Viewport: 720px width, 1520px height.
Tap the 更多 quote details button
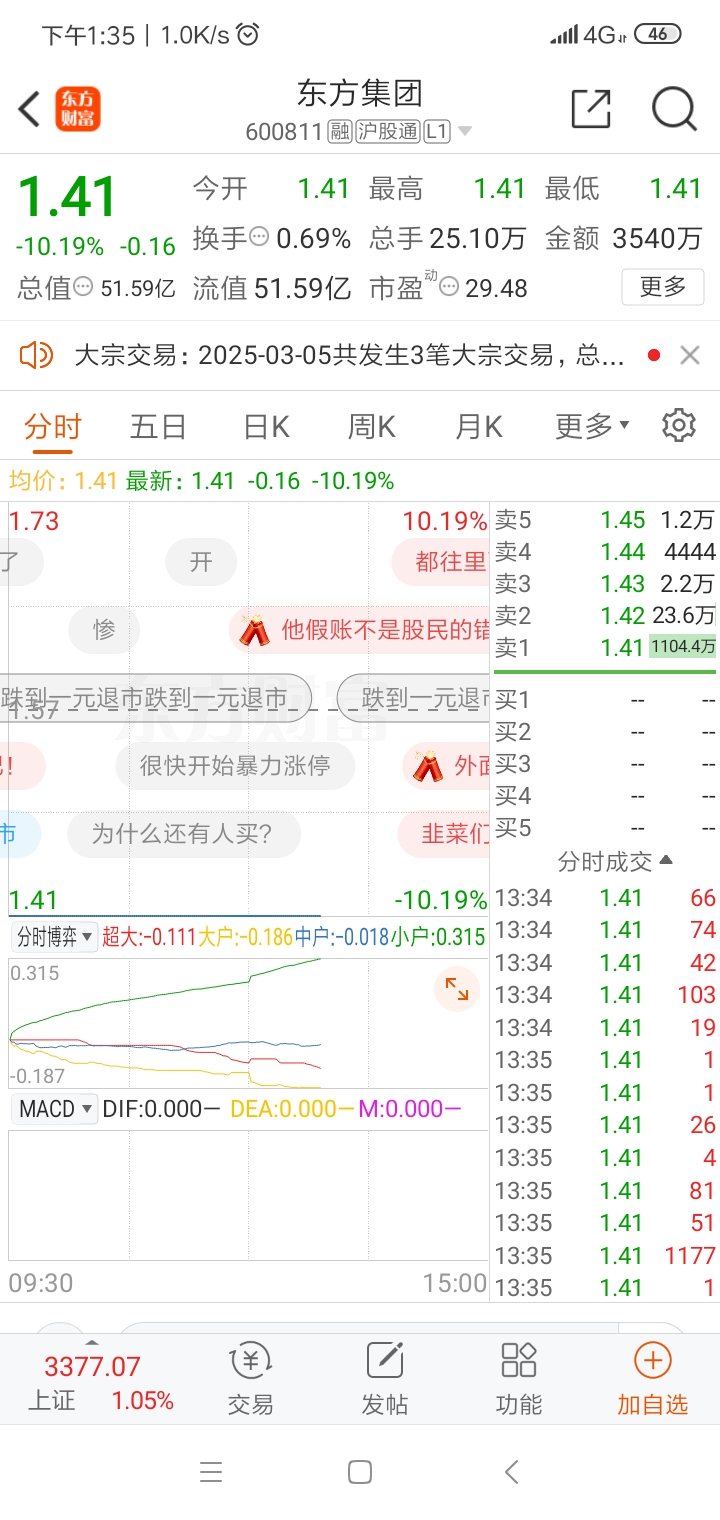pos(662,287)
